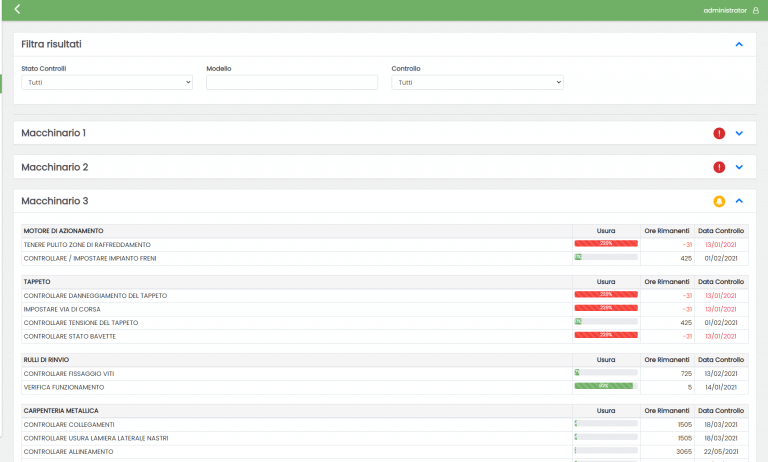Viewport: 768px width, 462px height.
Task: Click the Macchinario 1 title
Action: pos(54,133)
